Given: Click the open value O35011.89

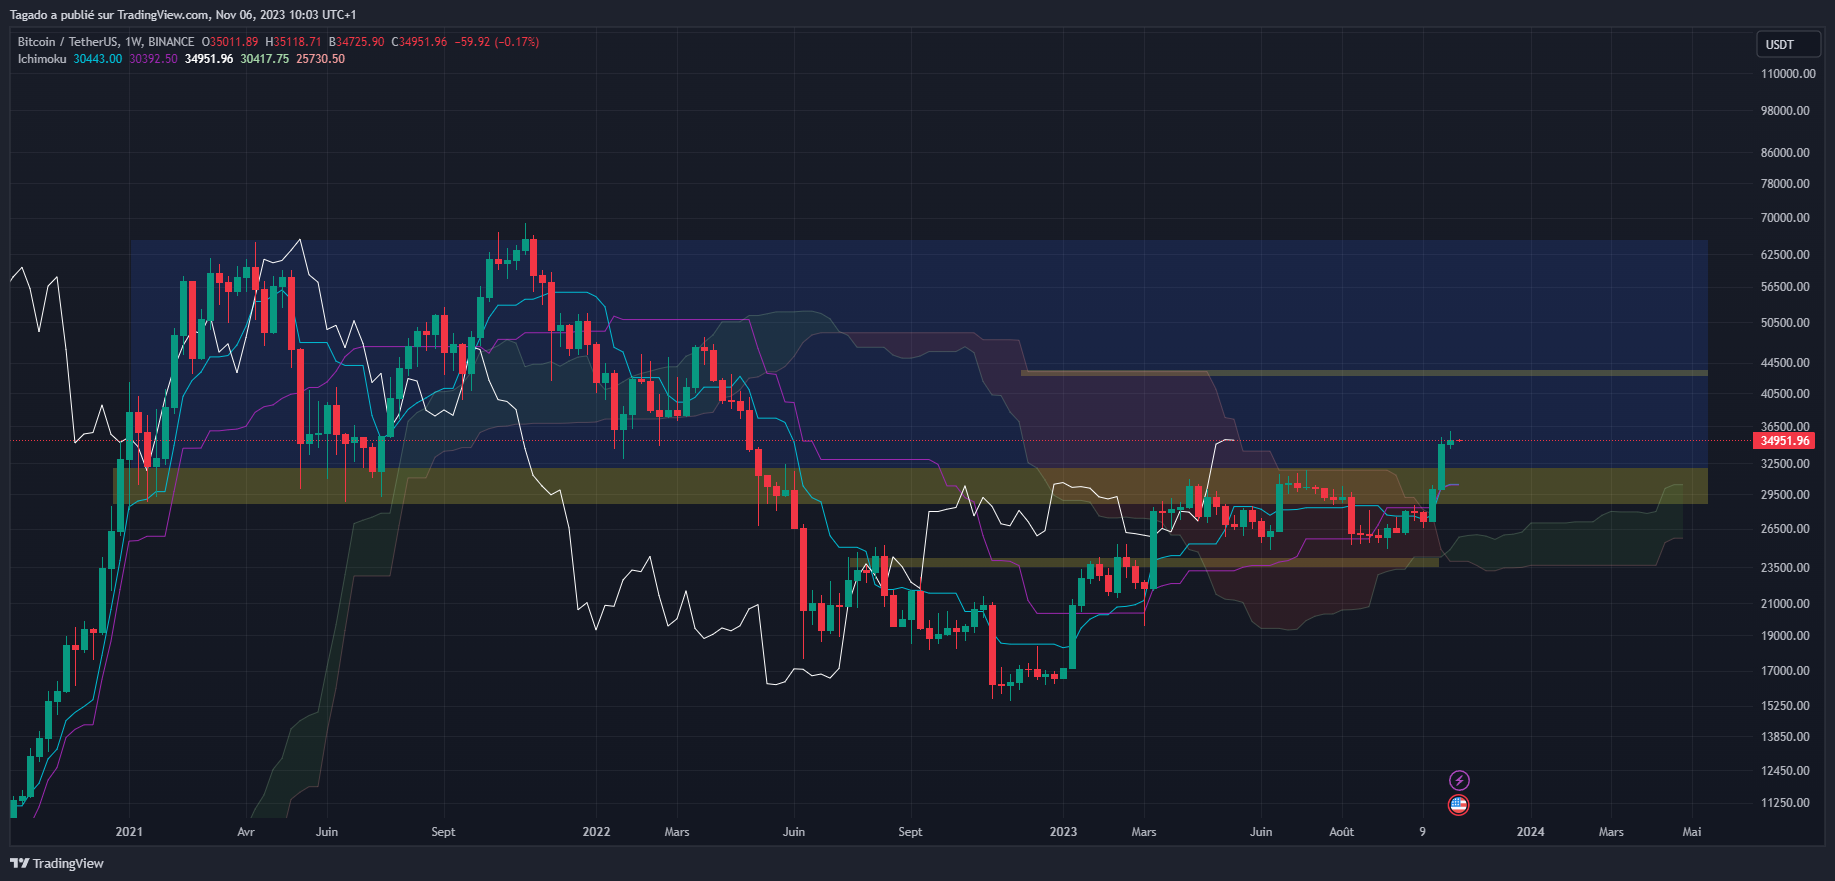Looking at the screenshot, I should tap(230, 42).
